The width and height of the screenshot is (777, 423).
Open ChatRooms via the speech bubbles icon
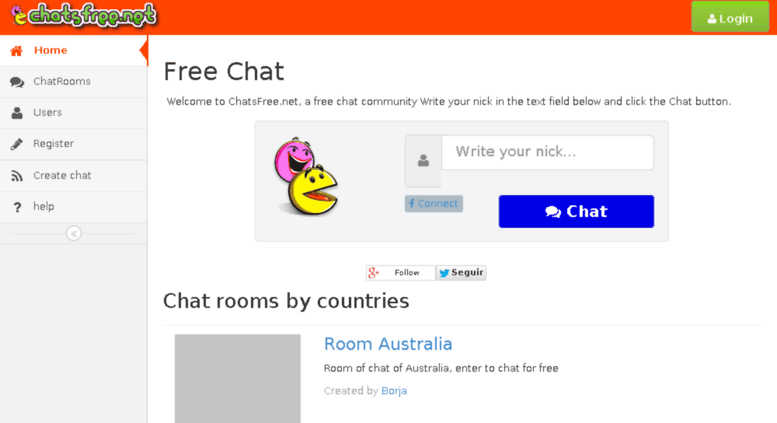[17, 82]
